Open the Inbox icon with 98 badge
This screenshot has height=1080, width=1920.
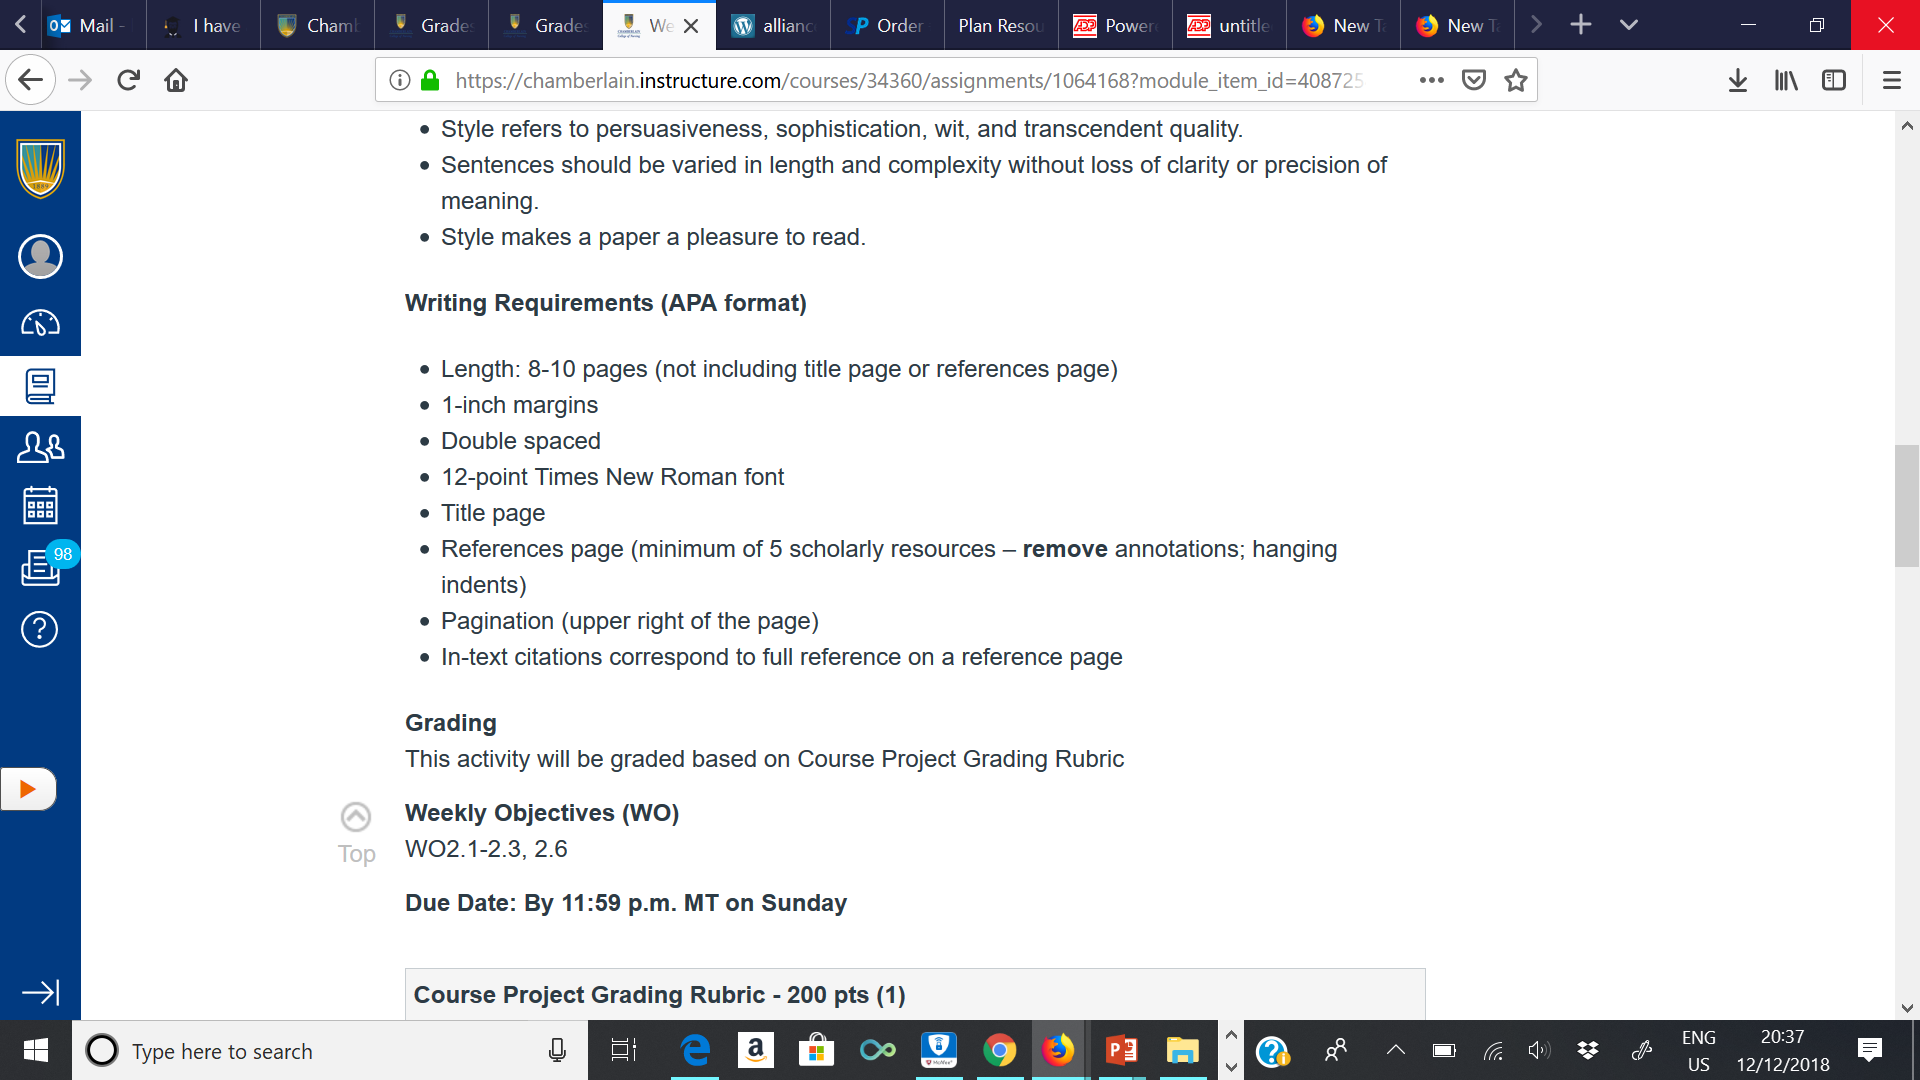(40, 567)
